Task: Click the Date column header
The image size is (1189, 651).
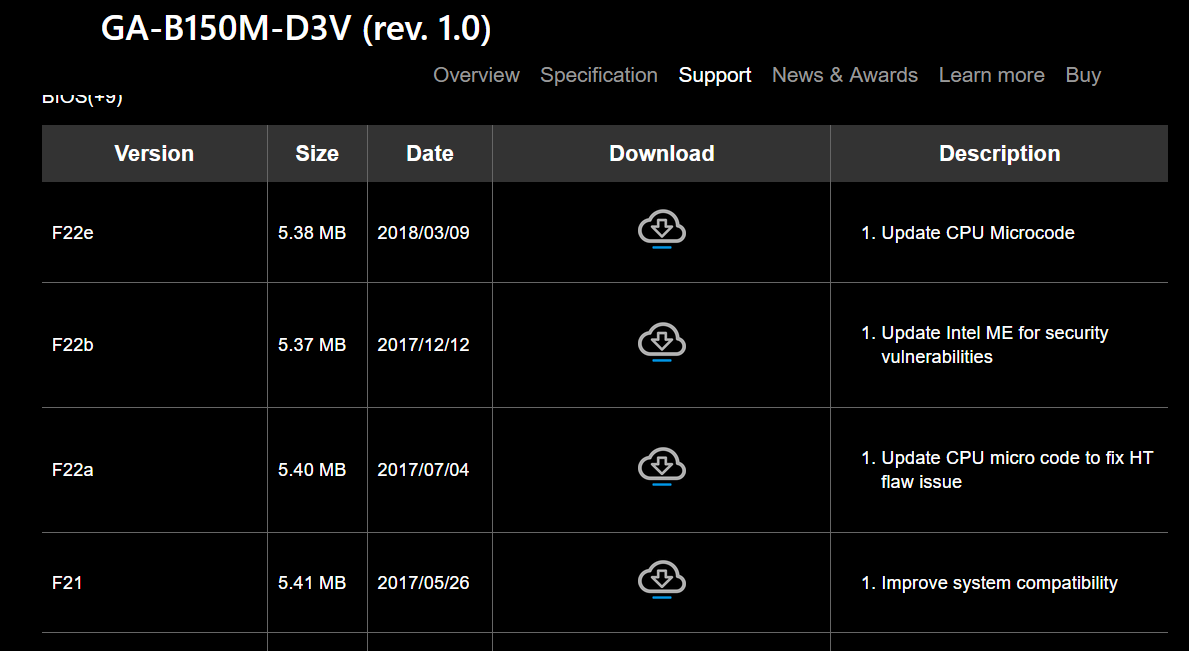Action: pos(430,153)
